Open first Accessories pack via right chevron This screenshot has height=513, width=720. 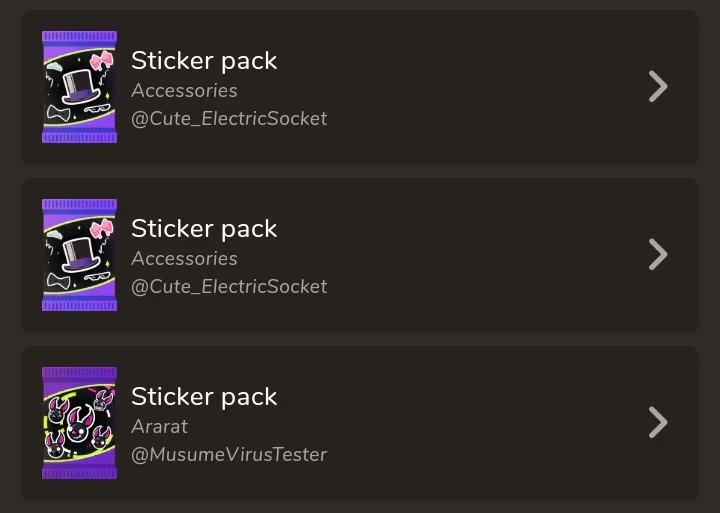(x=657, y=87)
